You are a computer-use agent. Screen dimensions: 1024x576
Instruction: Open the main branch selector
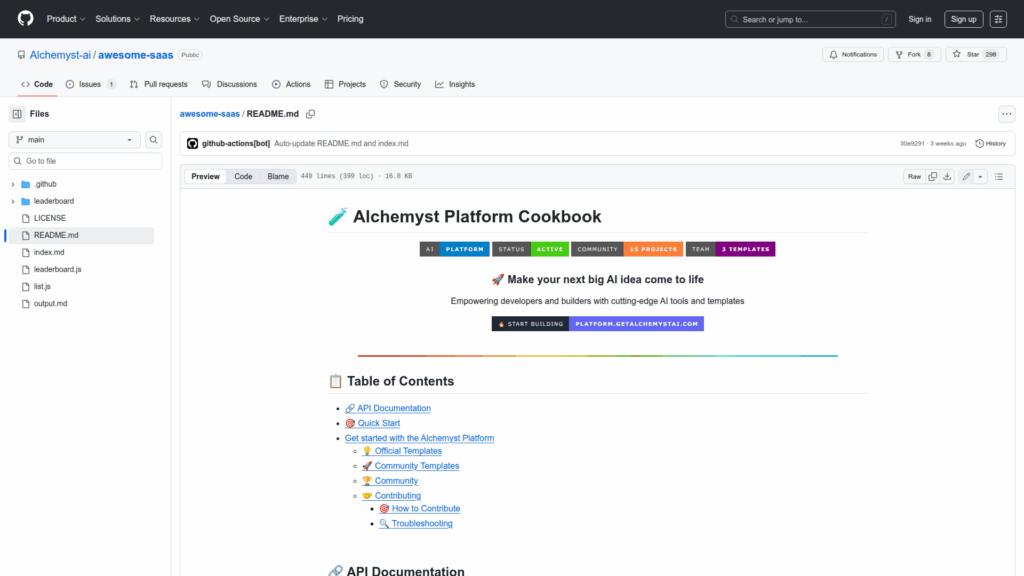pos(74,140)
